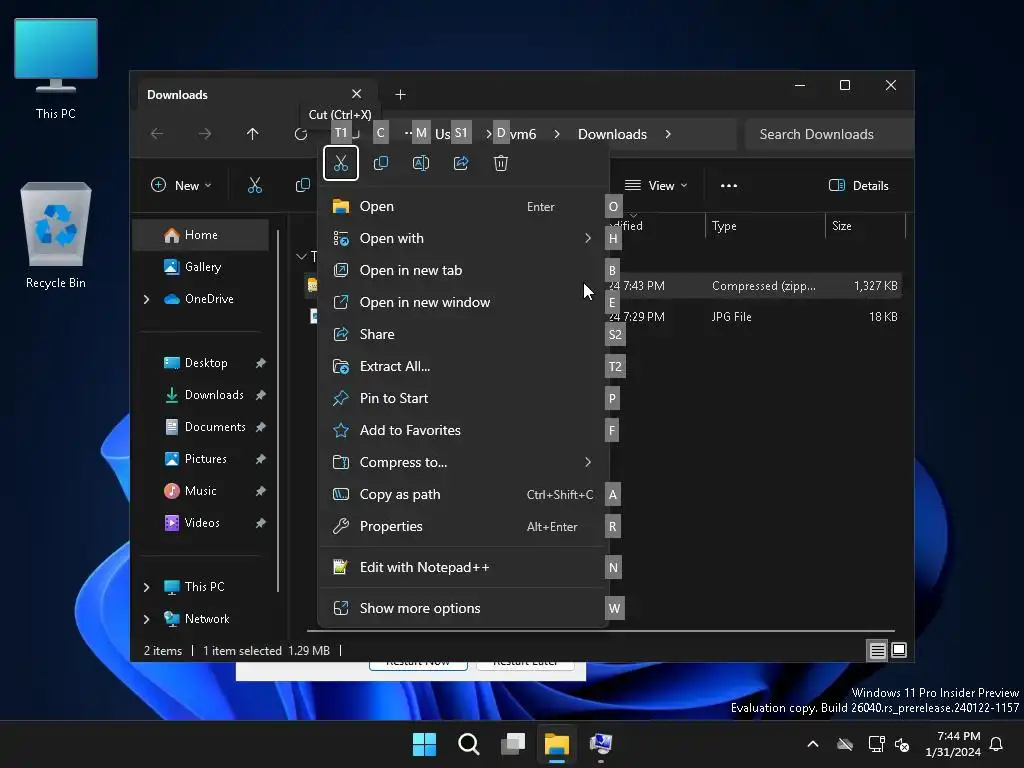Select Home in the navigation pane
The width and height of the screenshot is (1024, 768).
(x=200, y=235)
